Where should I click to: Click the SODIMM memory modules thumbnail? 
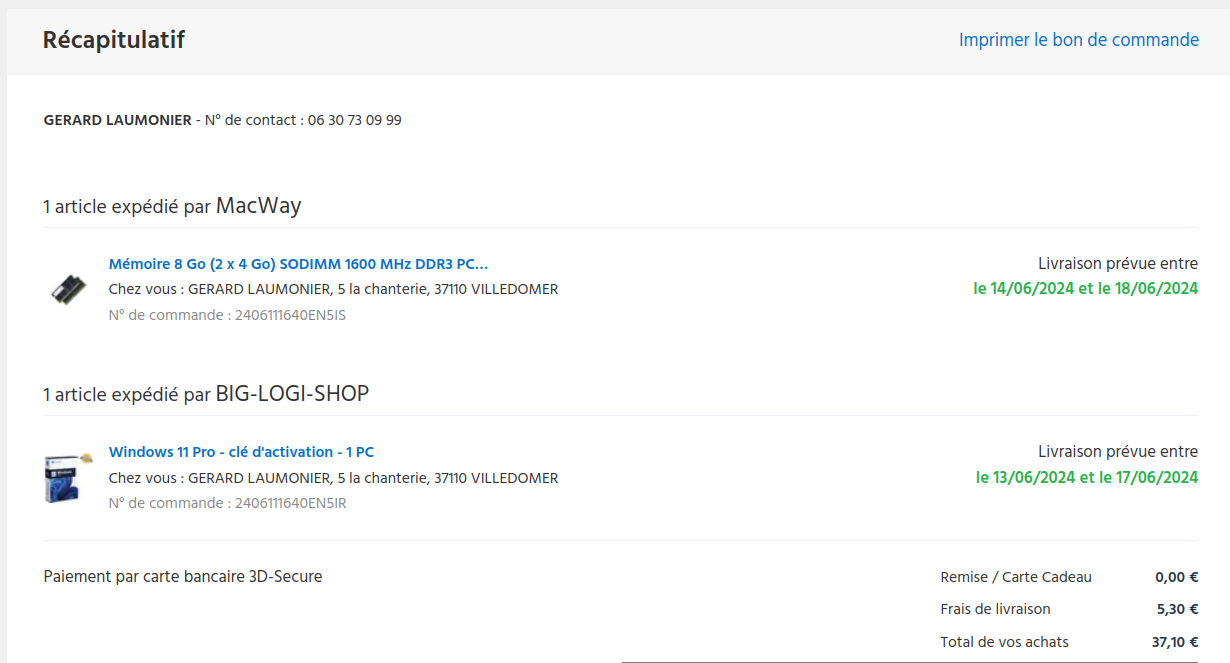coord(69,289)
